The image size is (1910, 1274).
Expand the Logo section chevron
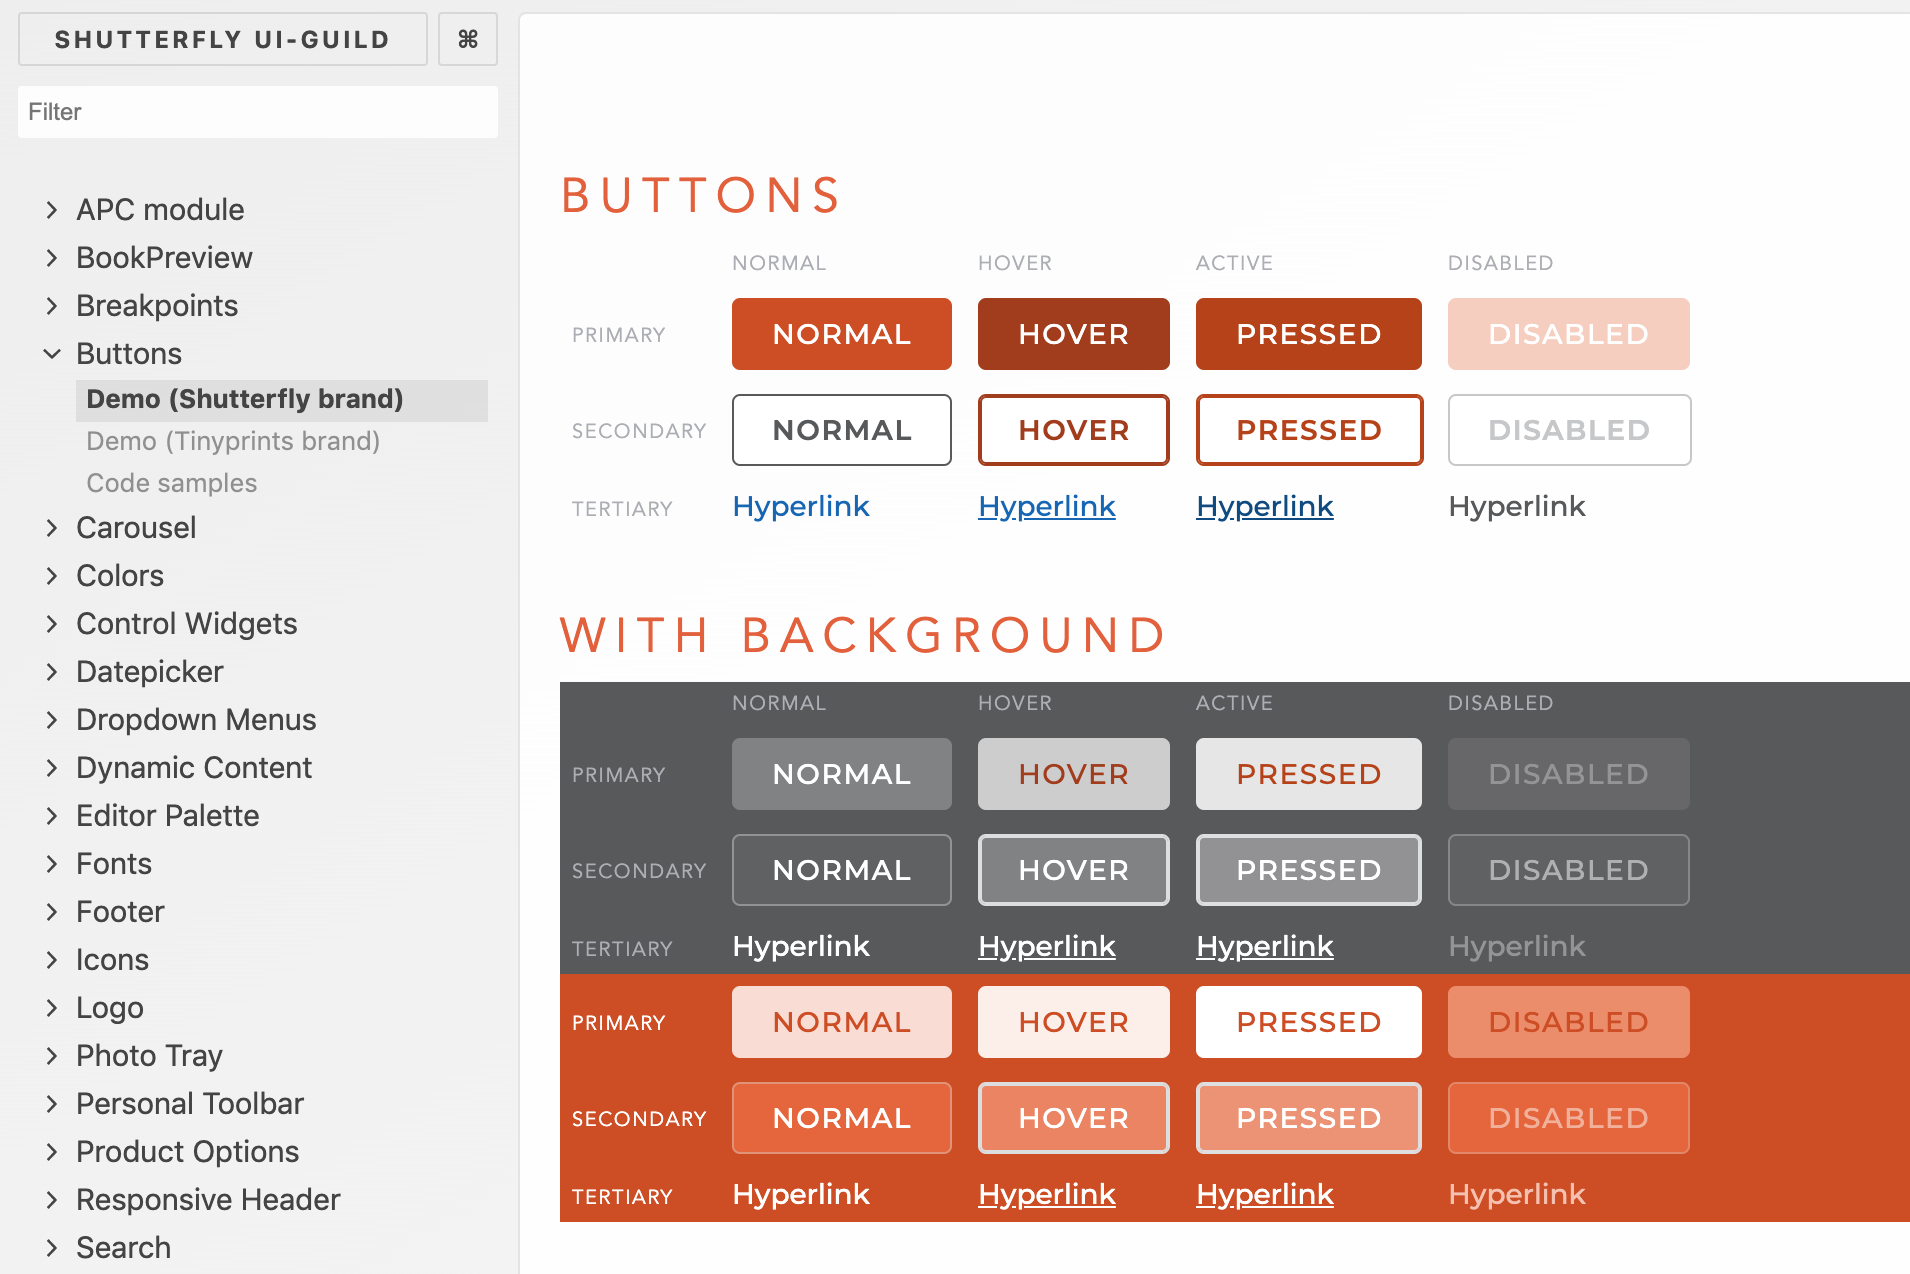[52, 1008]
